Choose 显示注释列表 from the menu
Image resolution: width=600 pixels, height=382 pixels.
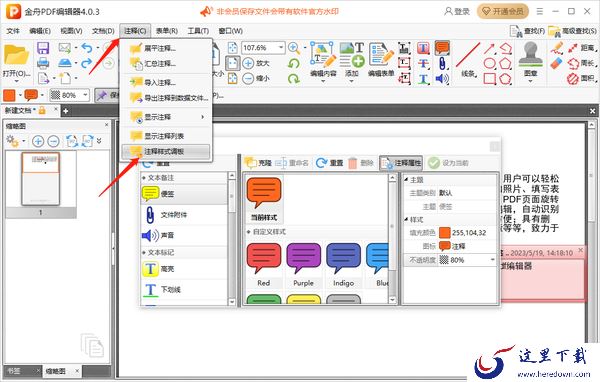166,136
